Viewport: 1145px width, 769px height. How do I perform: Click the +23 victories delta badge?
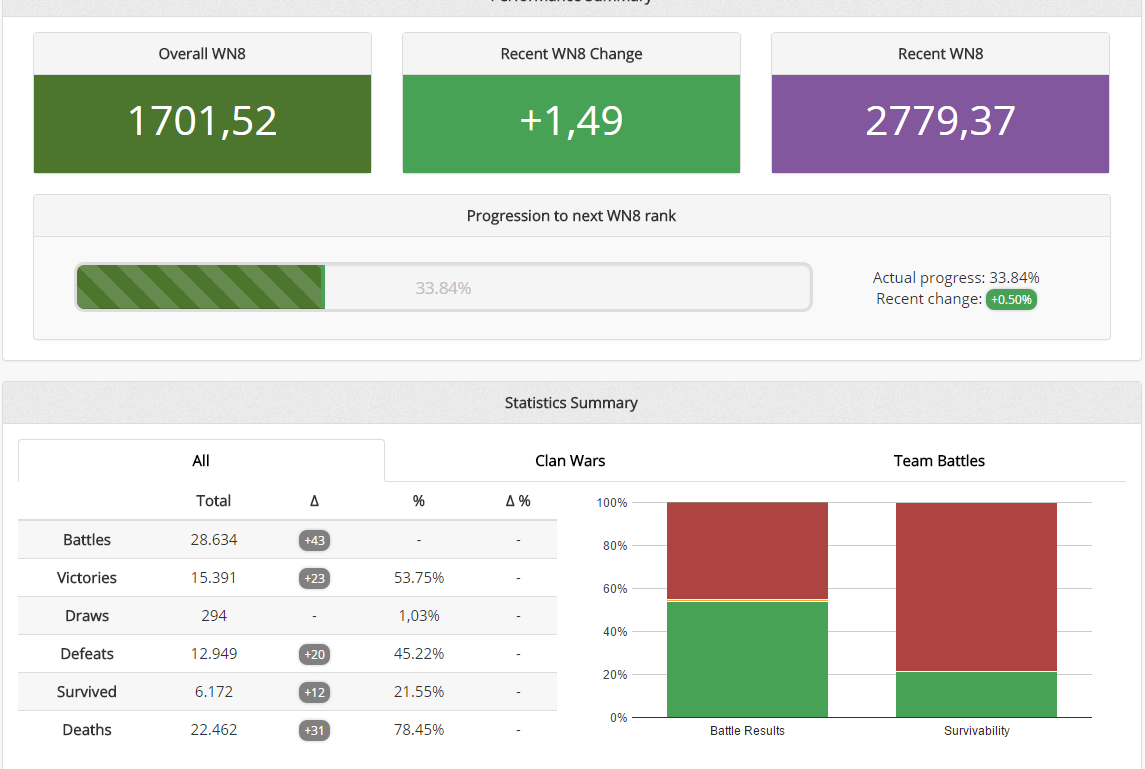tap(314, 578)
